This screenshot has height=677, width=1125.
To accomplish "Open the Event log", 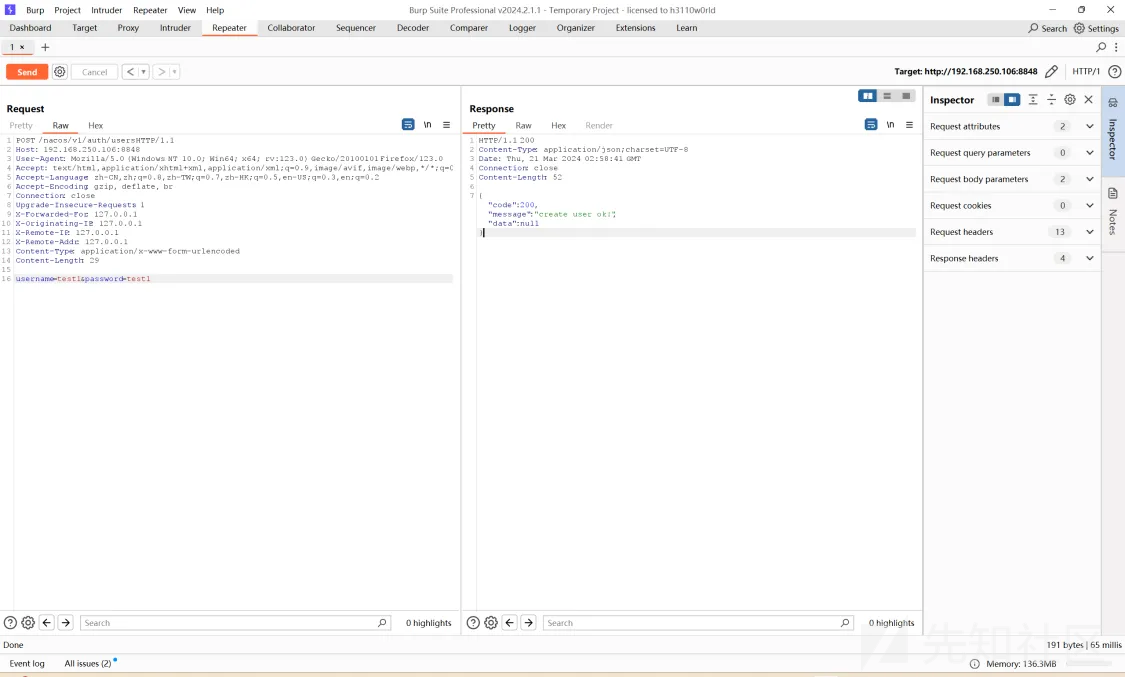I will point(27,663).
